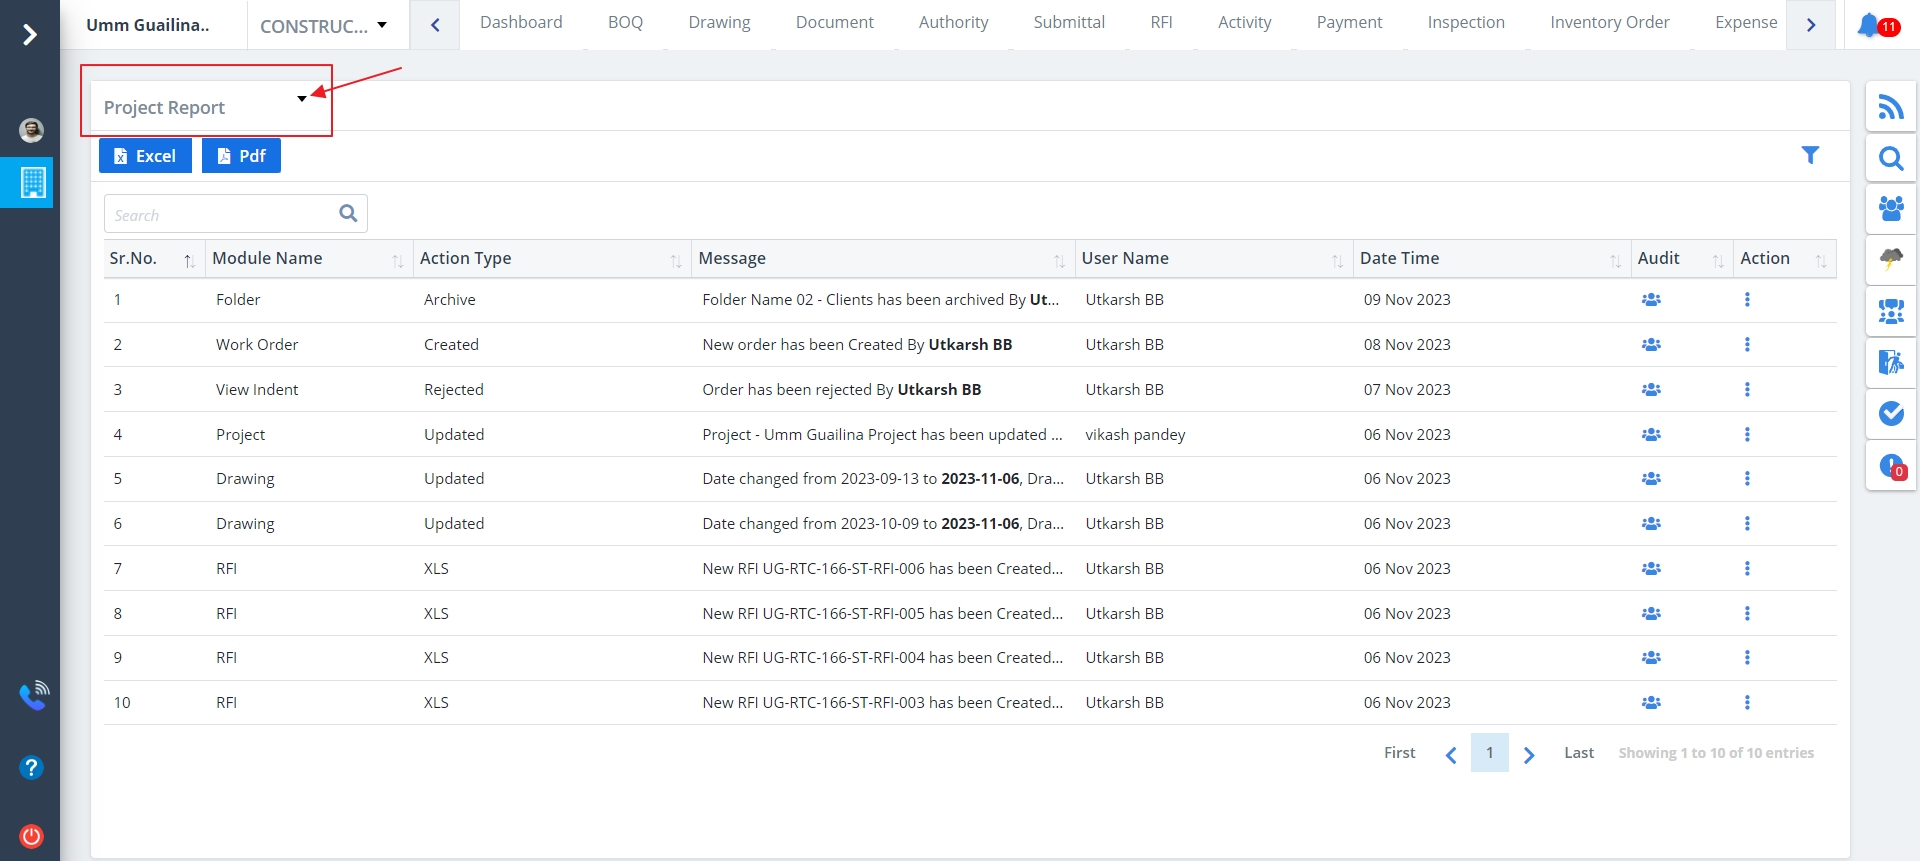Open the notifications bell icon
The height and width of the screenshot is (861, 1920).
coord(1871,25)
